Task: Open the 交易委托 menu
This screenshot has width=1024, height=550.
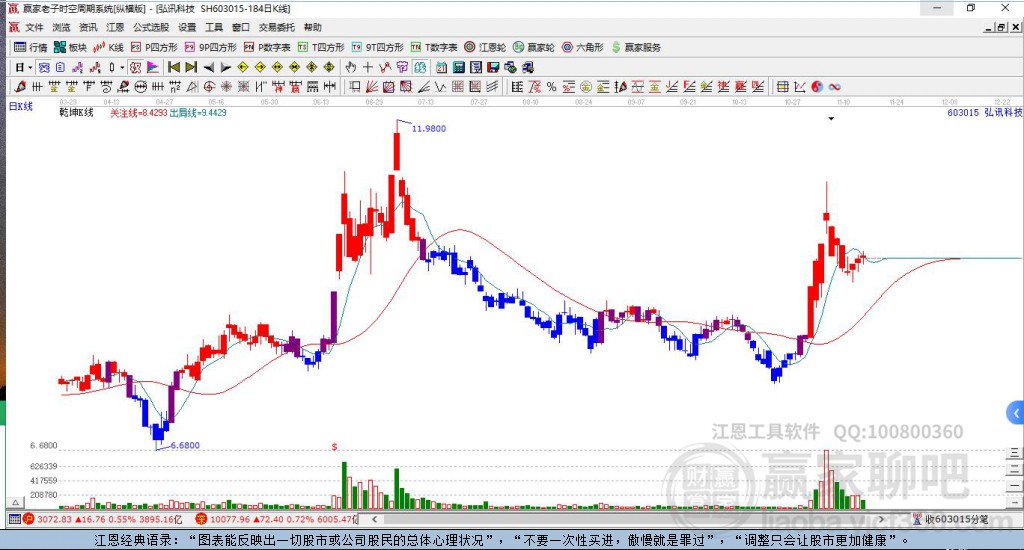Action: tap(276, 27)
